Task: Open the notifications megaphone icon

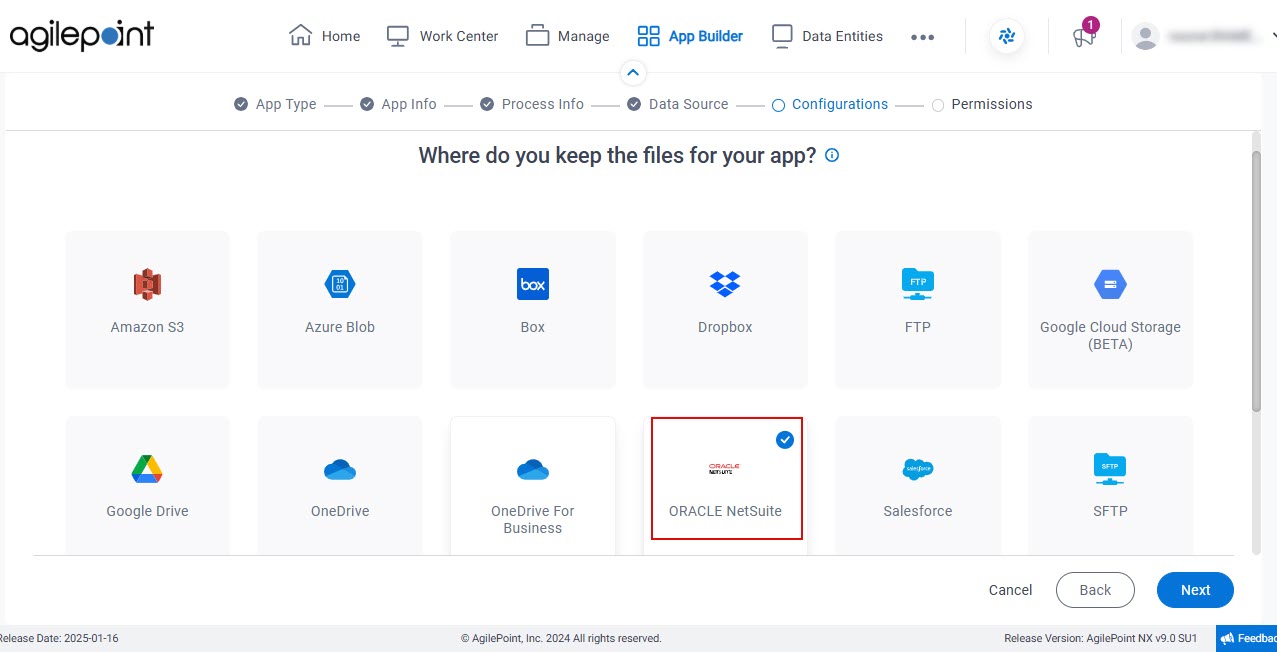Action: pyautogui.click(x=1084, y=37)
